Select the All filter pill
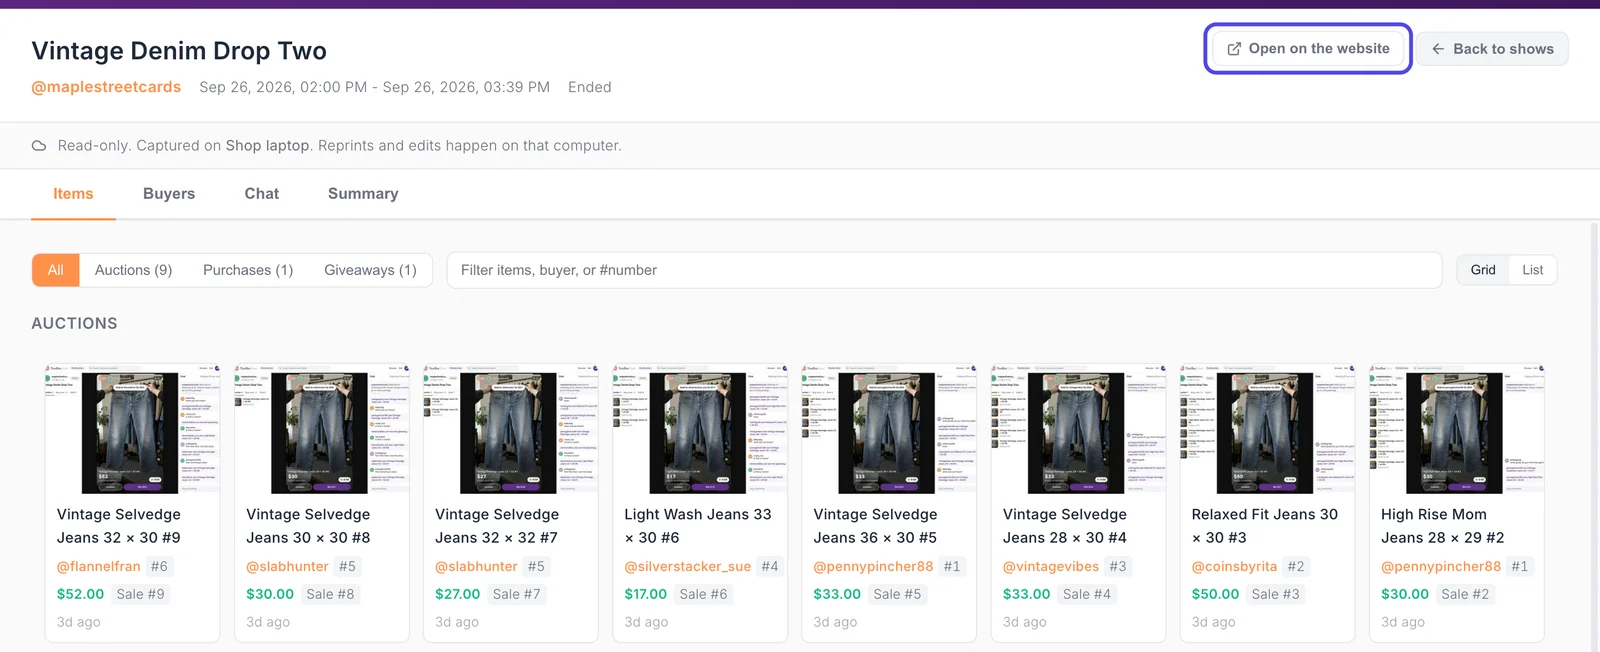This screenshot has width=1600, height=652. (x=56, y=270)
